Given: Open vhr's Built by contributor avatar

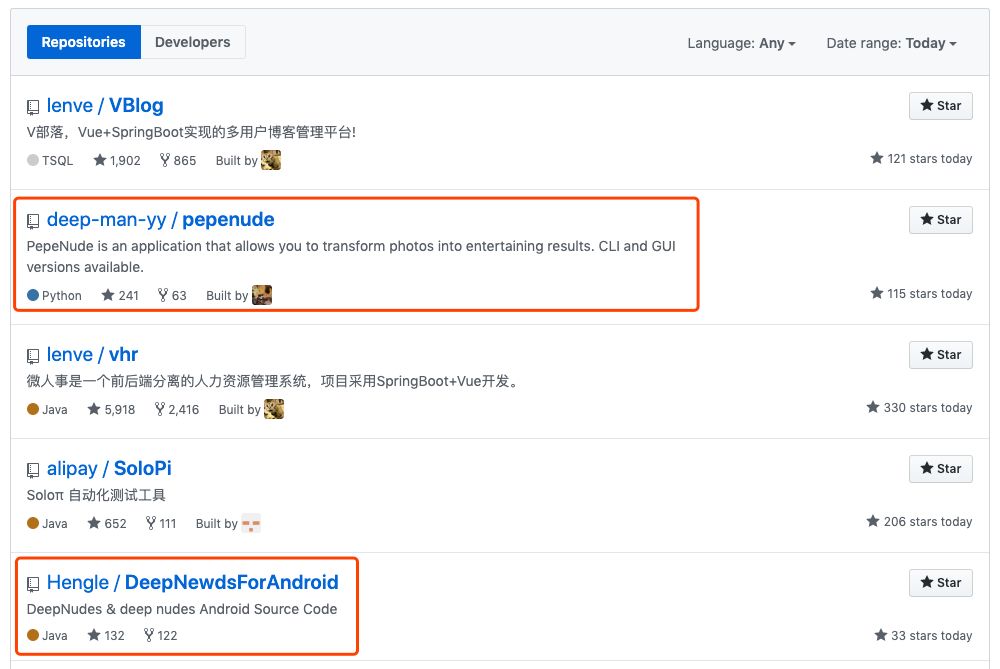Looking at the screenshot, I should tap(274, 409).
